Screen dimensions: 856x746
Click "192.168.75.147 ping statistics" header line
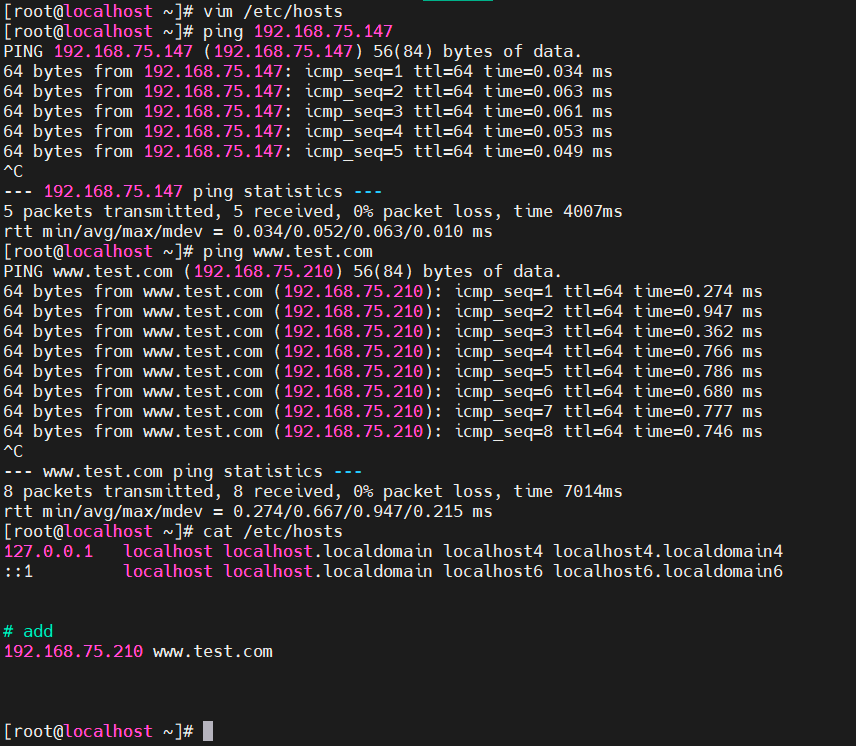click(193, 192)
